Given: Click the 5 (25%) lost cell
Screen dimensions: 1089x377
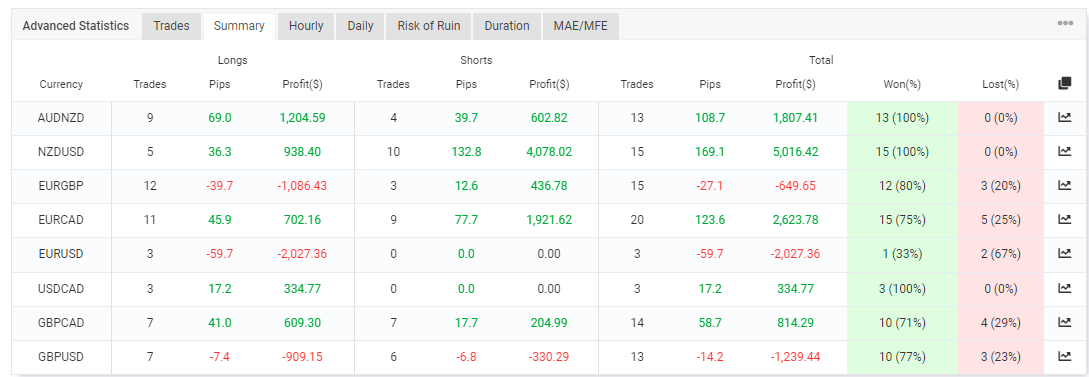Looking at the screenshot, I should (1001, 220).
